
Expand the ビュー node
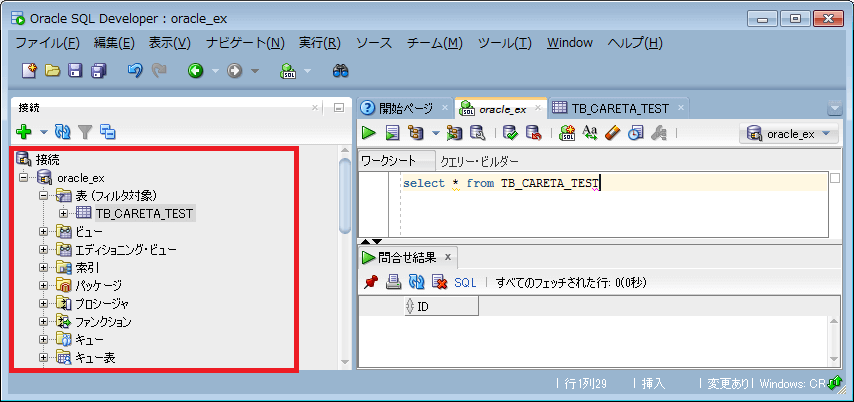pyautogui.click(x=44, y=232)
